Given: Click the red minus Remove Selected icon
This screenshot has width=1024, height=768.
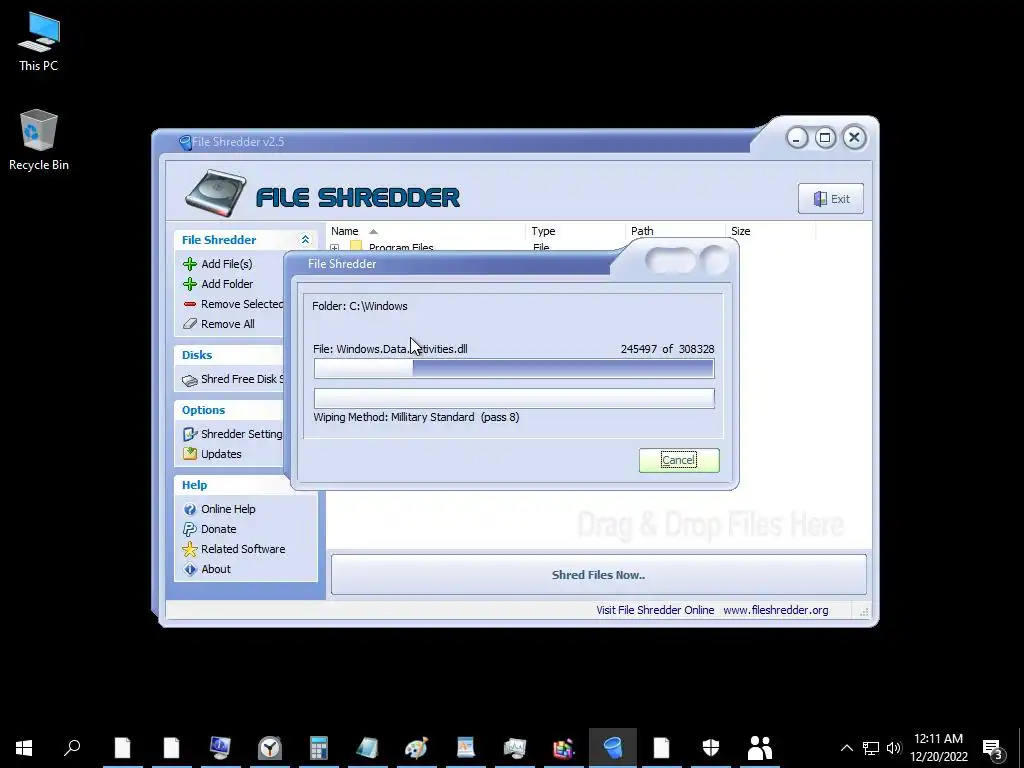Looking at the screenshot, I should click(190, 304).
